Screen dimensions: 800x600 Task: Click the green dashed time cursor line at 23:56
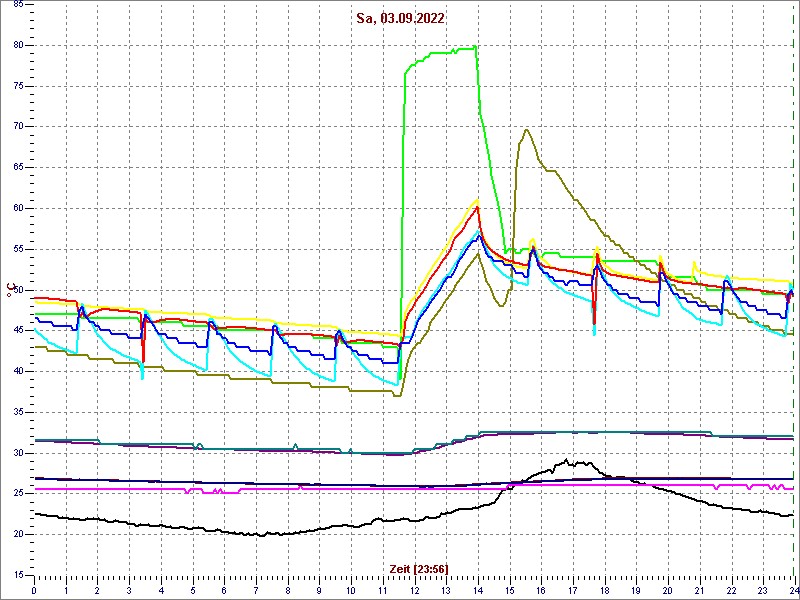(792, 291)
